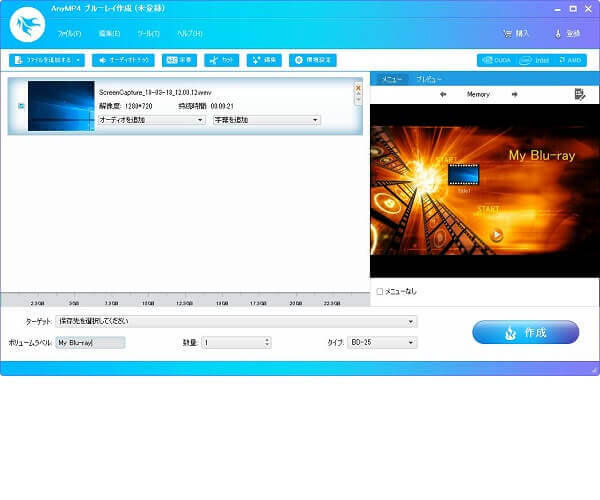Viewport: 600px width, 500px height.
Task: Go to previous menu template arrow
Action: [443, 94]
